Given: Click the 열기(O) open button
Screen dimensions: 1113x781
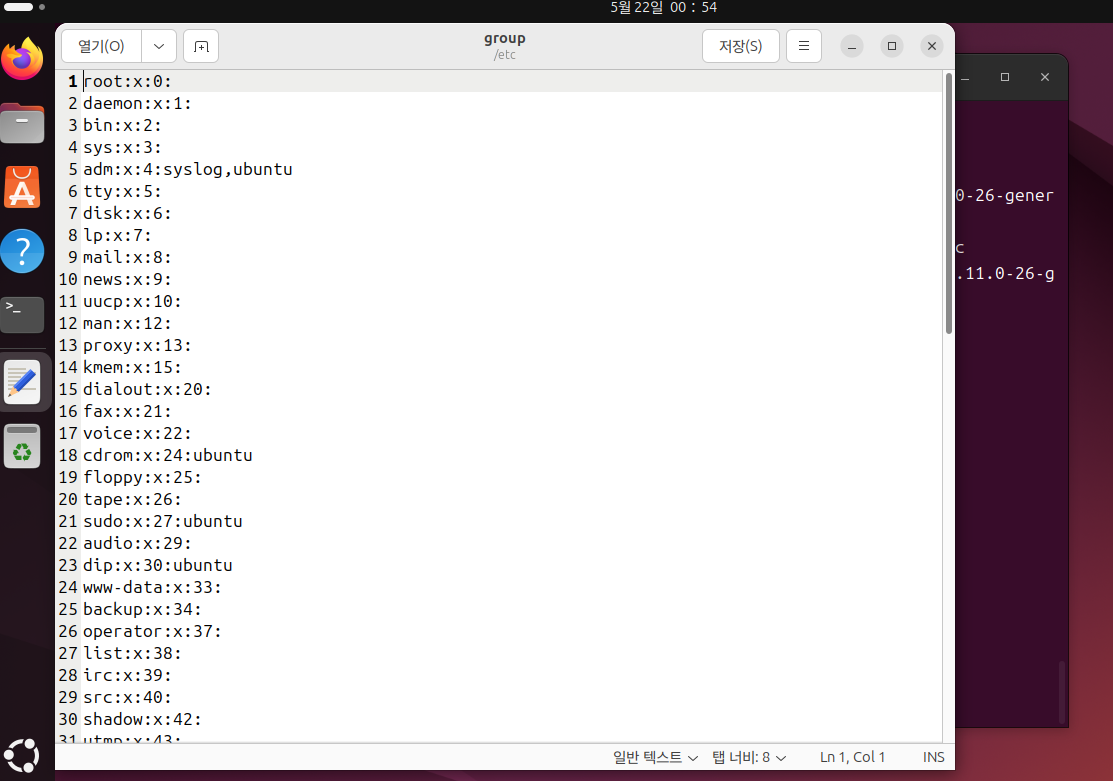Looking at the screenshot, I should 102,46.
